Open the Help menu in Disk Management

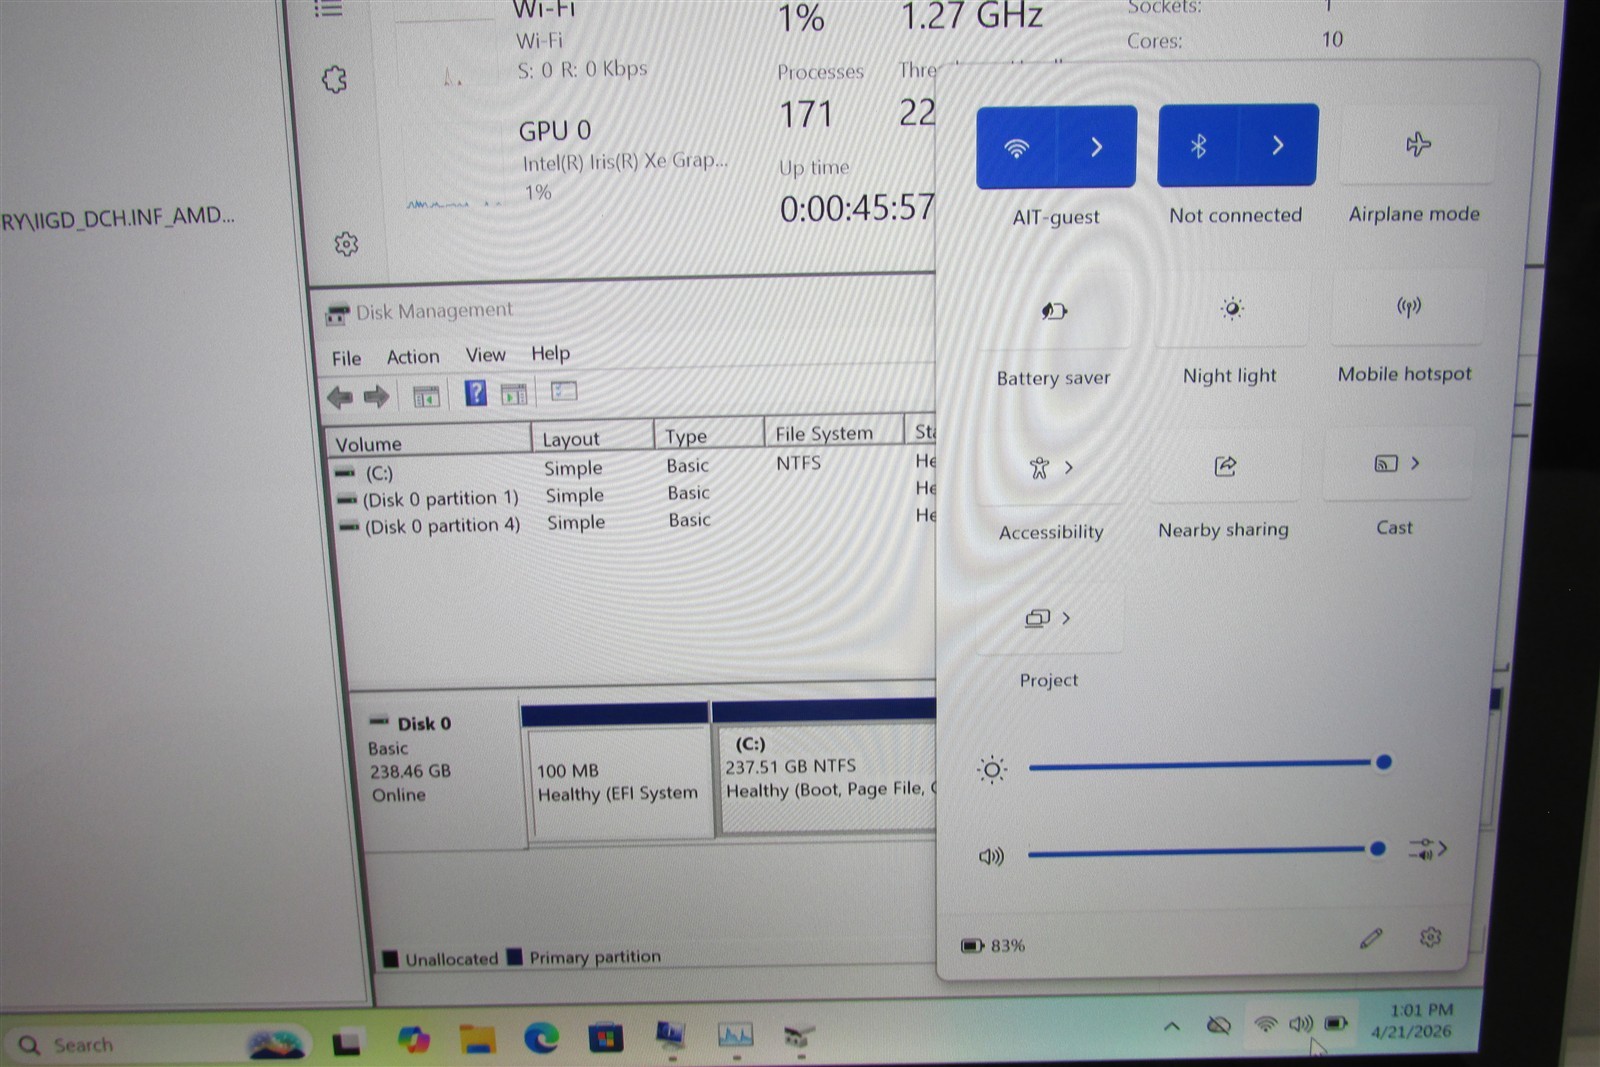[x=550, y=353]
